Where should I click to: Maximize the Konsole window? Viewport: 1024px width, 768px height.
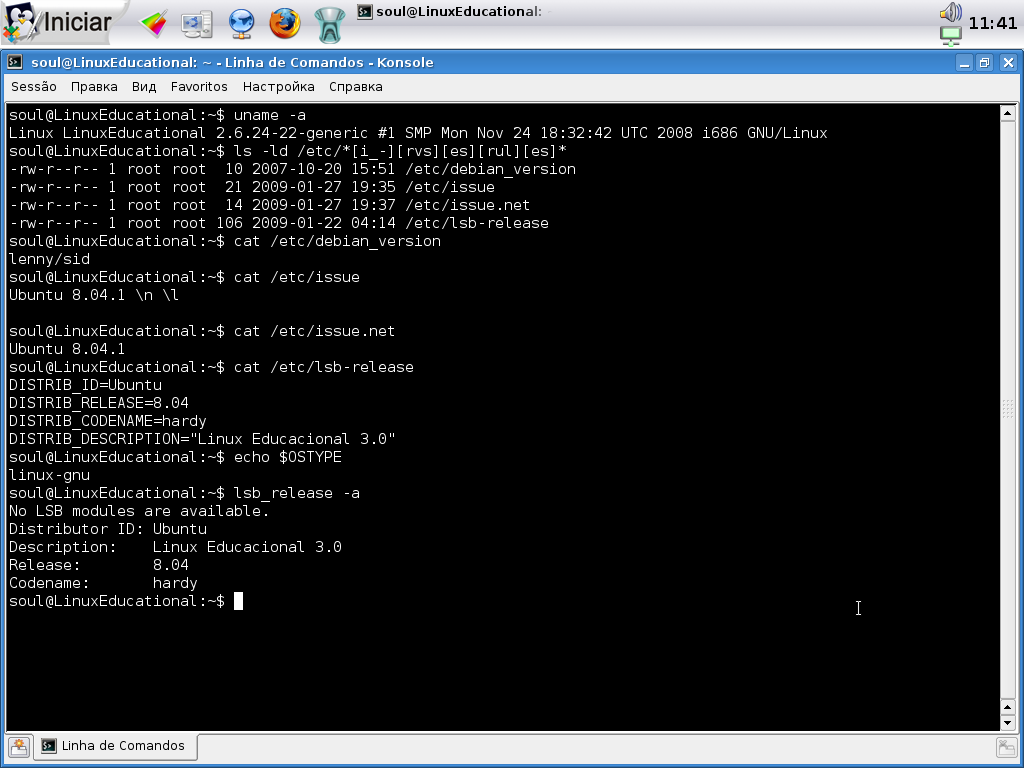click(x=985, y=63)
